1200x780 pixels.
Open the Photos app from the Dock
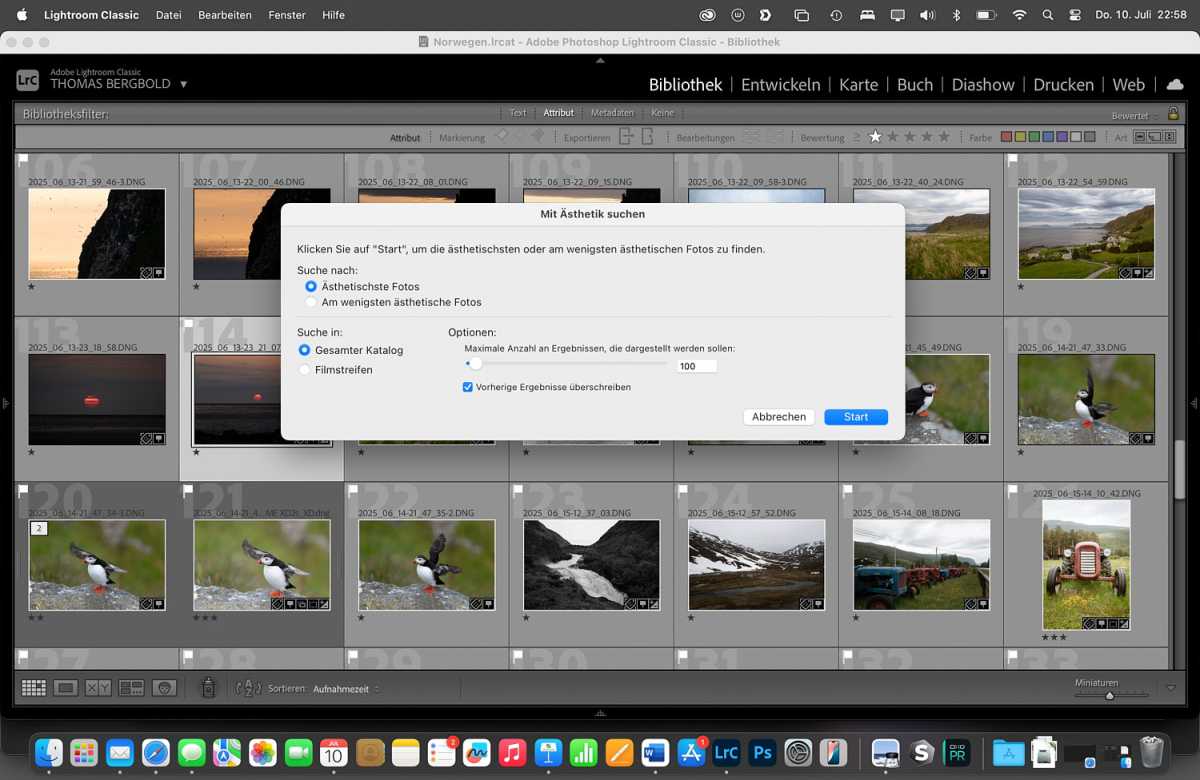point(263,752)
